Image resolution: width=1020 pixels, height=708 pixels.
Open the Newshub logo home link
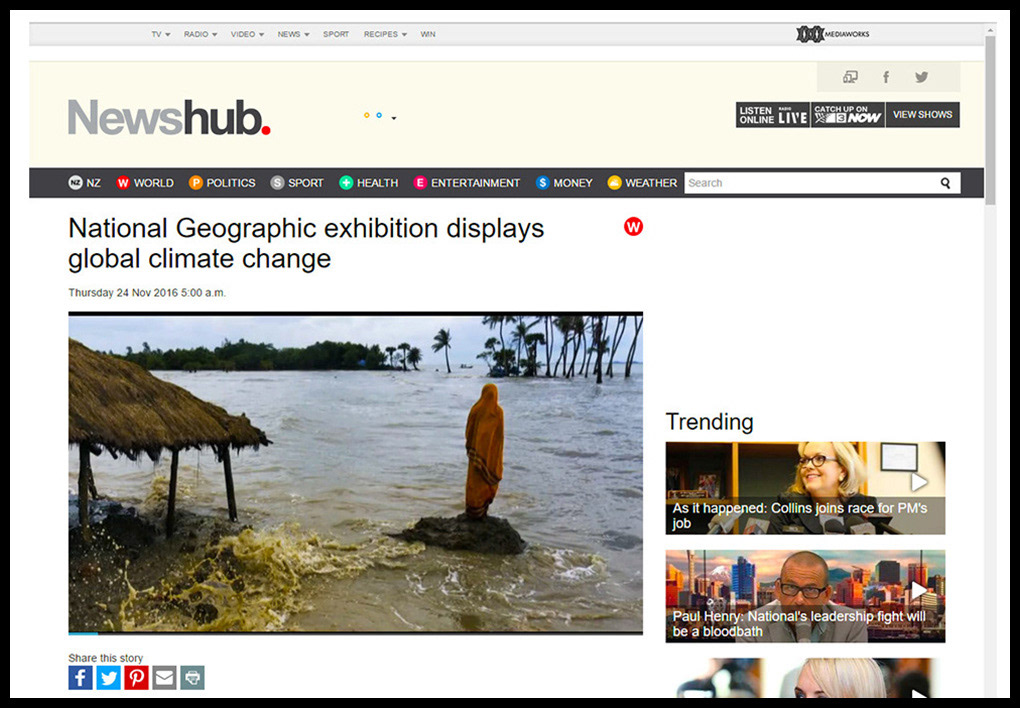[169, 117]
